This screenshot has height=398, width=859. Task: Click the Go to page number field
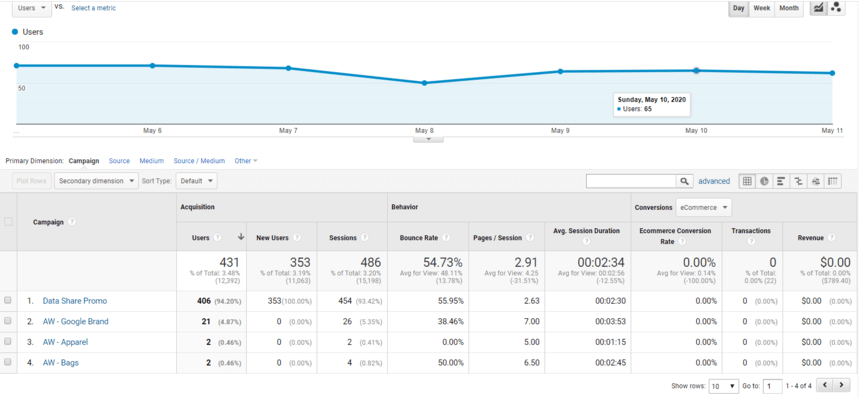click(773, 386)
